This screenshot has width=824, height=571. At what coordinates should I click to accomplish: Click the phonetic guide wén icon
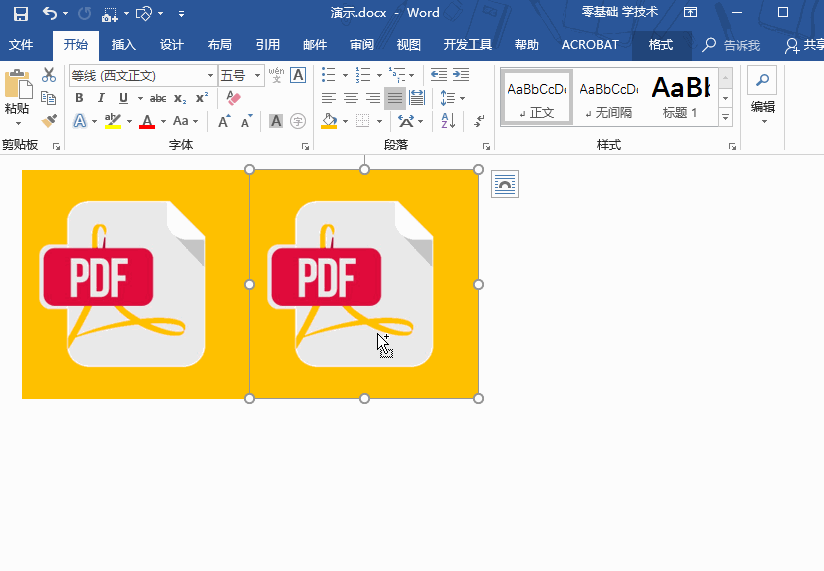click(x=276, y=75)
